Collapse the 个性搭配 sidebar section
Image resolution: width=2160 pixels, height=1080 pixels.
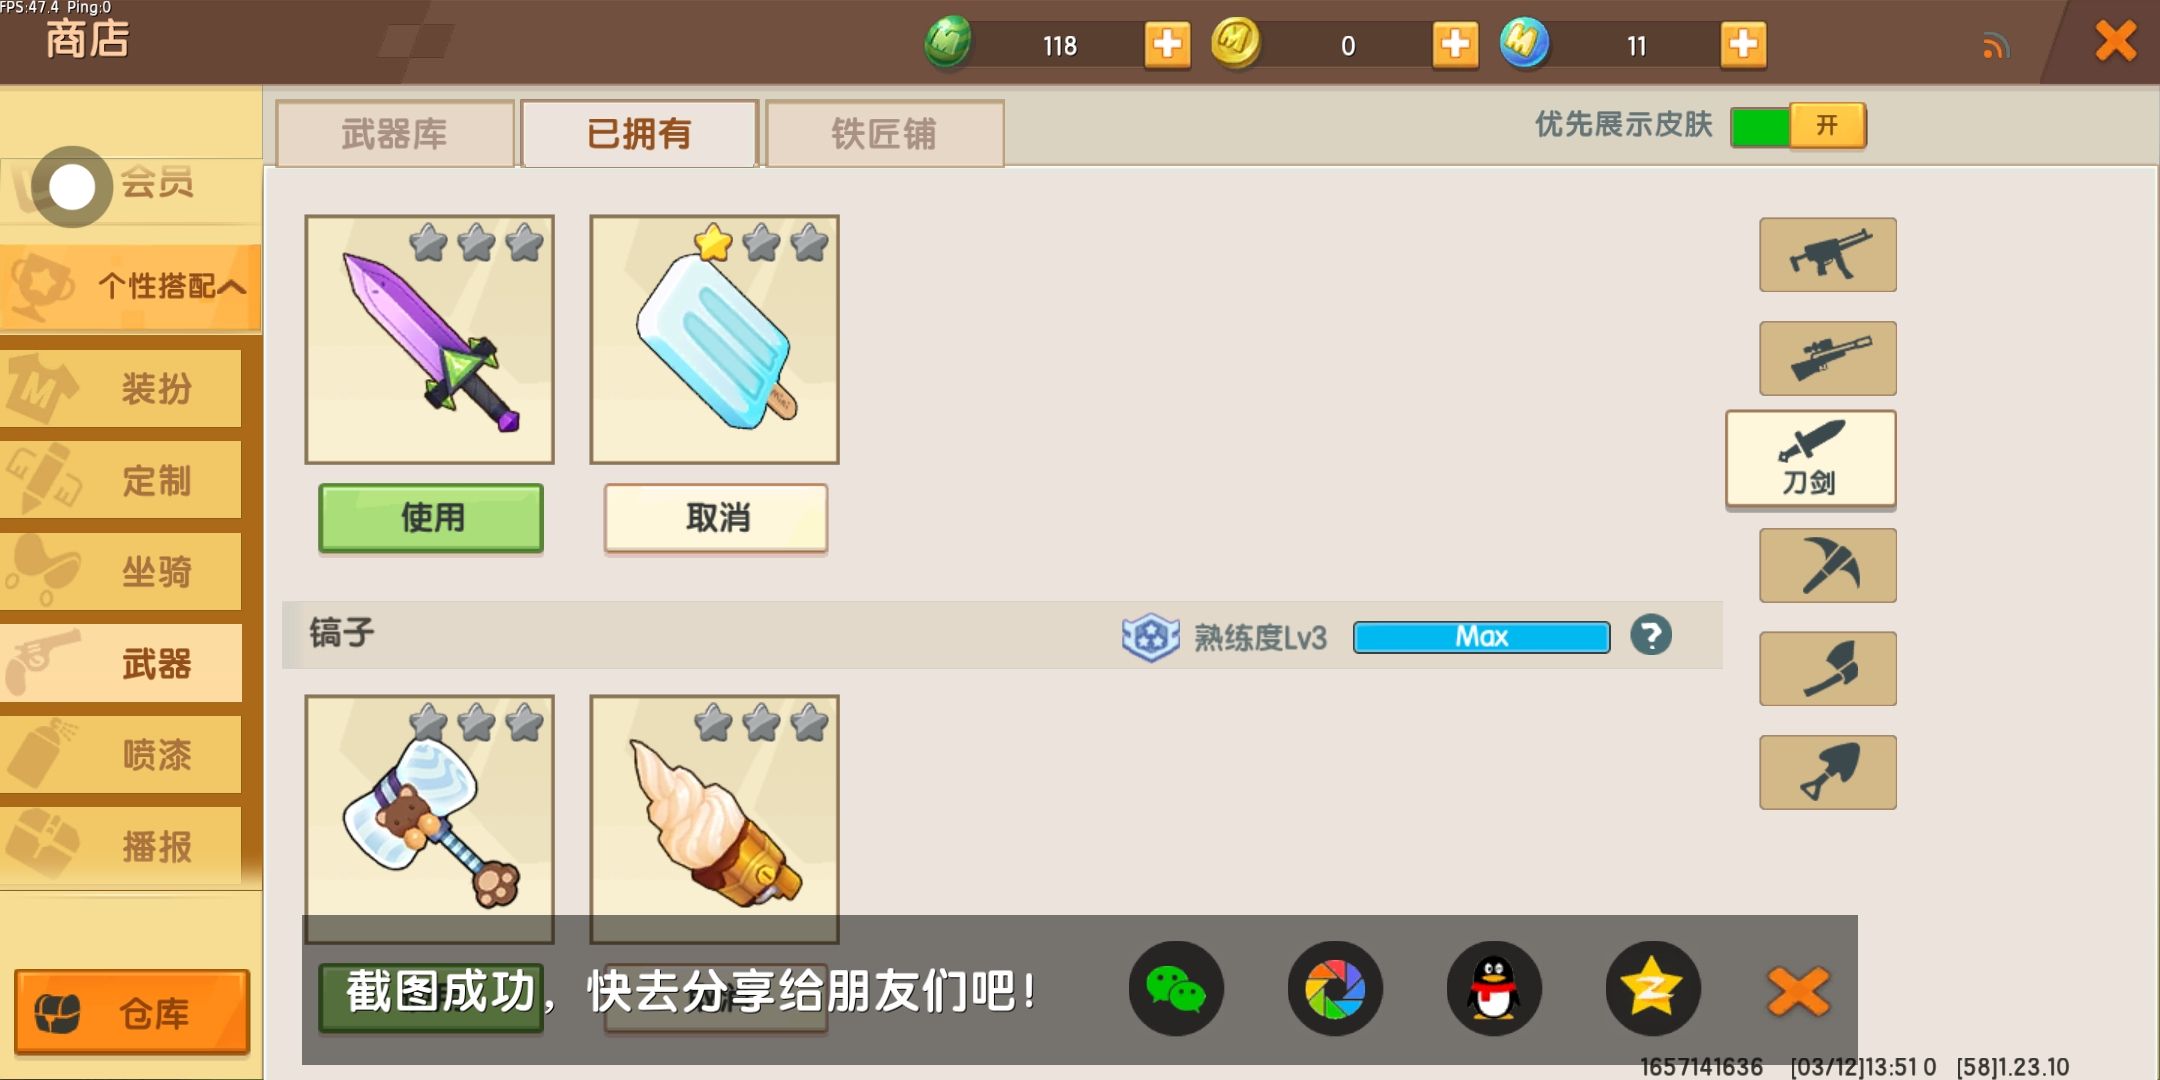point(130,287)
